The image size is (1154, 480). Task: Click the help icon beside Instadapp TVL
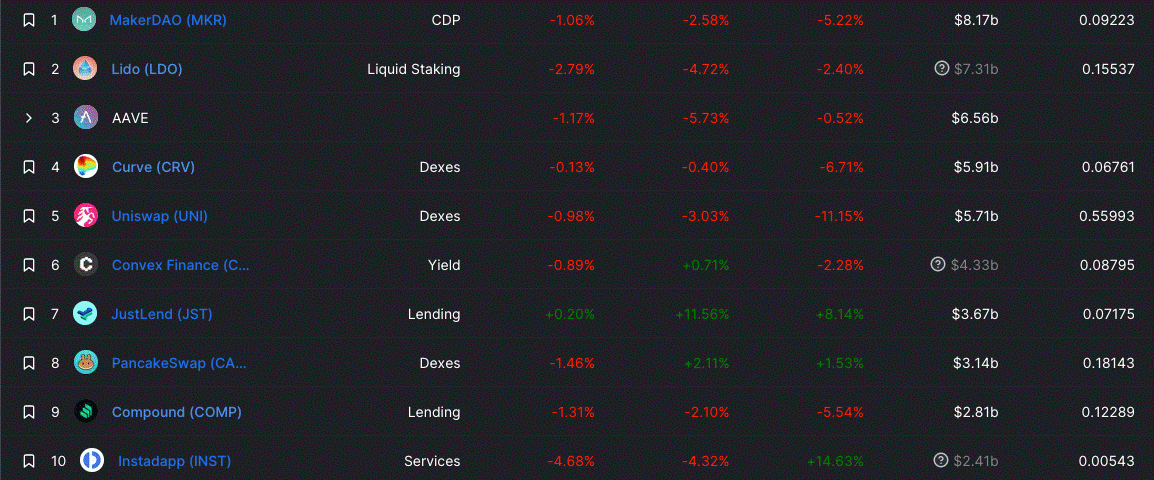pos(940,461)
